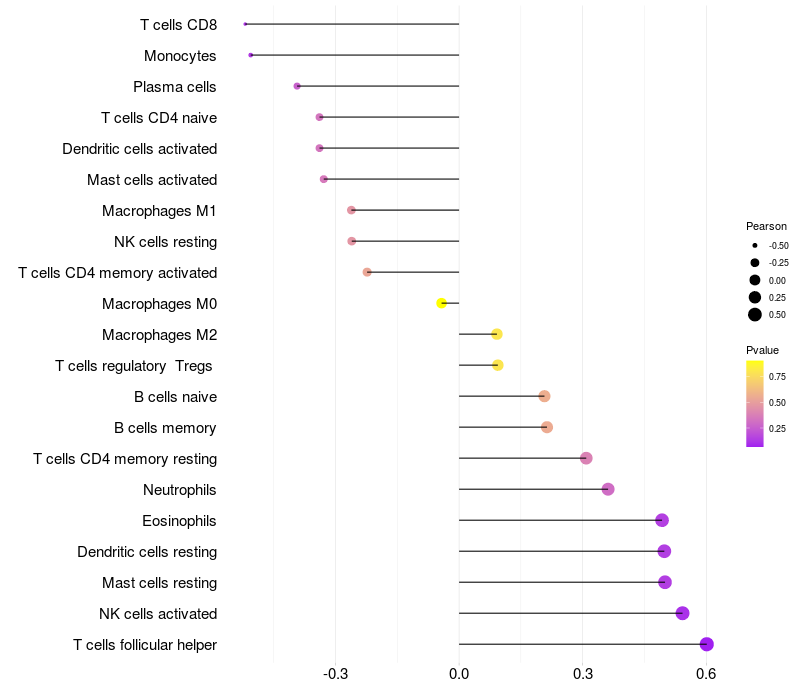
Task: Click the -0.3 x-axis tick label
Action: point(336,674)
